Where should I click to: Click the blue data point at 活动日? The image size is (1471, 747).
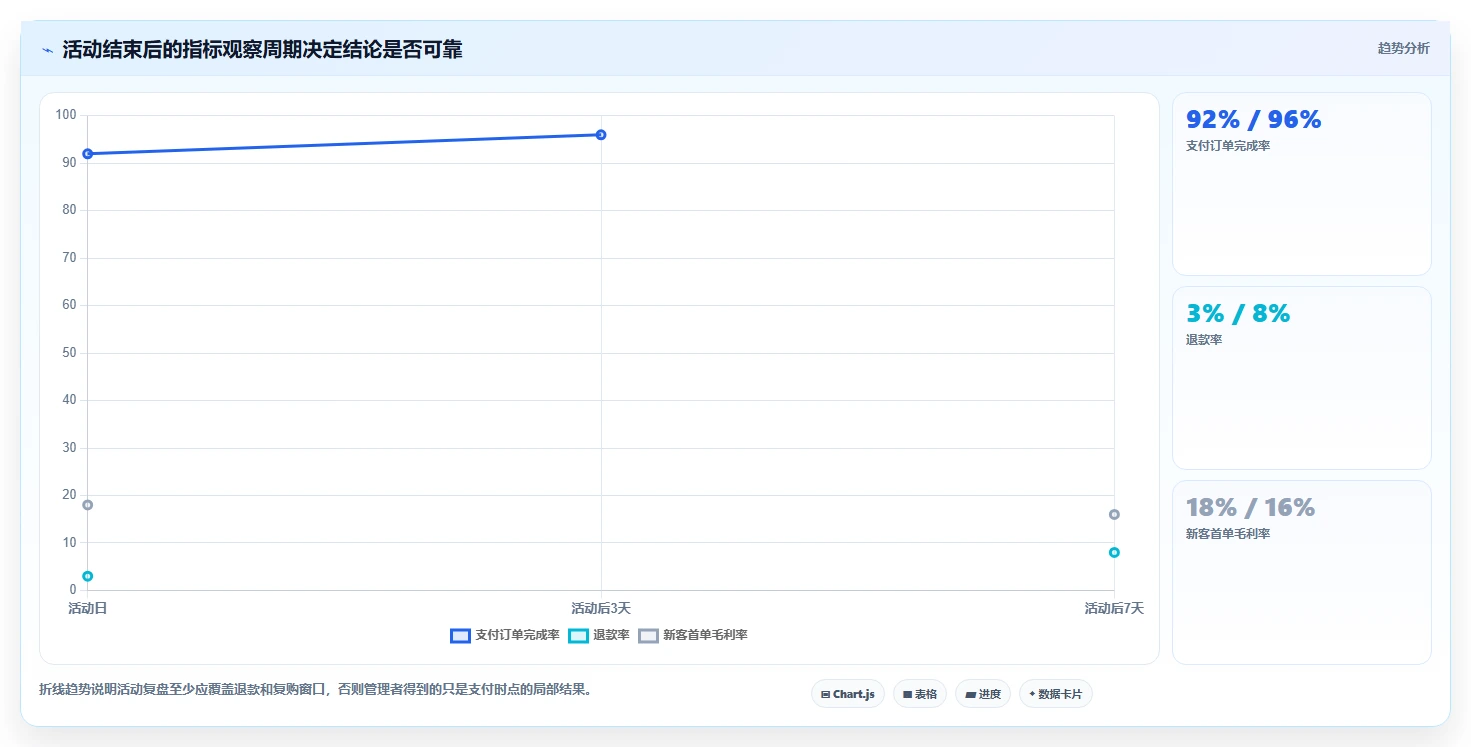coord(88,154)
